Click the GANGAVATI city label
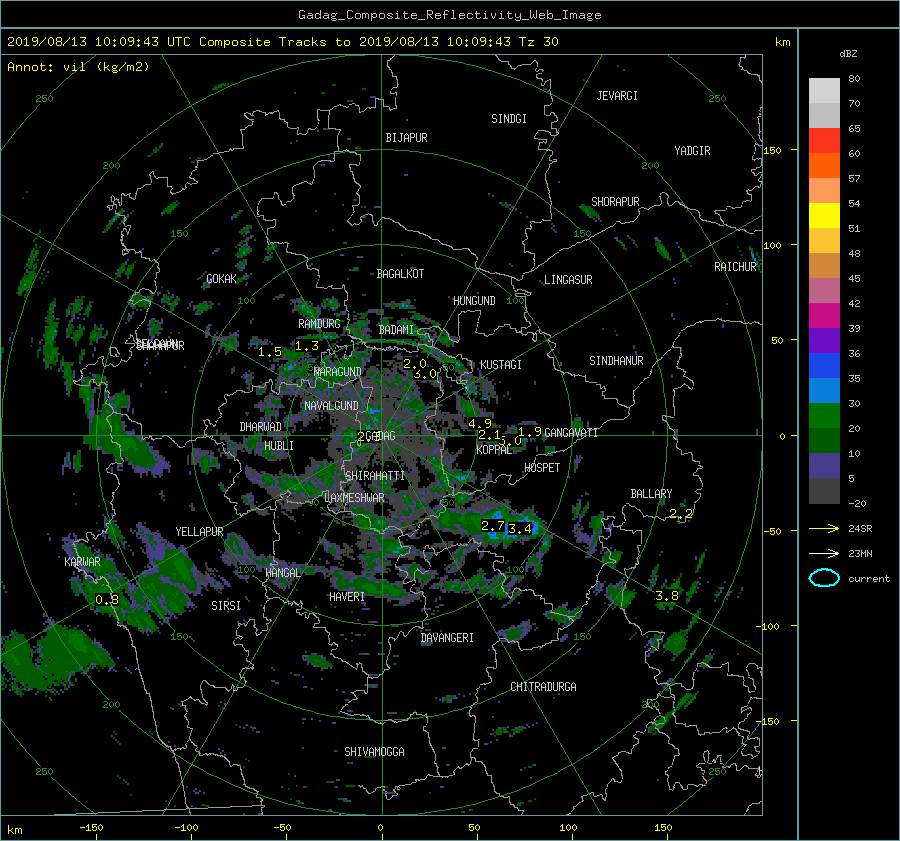 click(571, 433)
